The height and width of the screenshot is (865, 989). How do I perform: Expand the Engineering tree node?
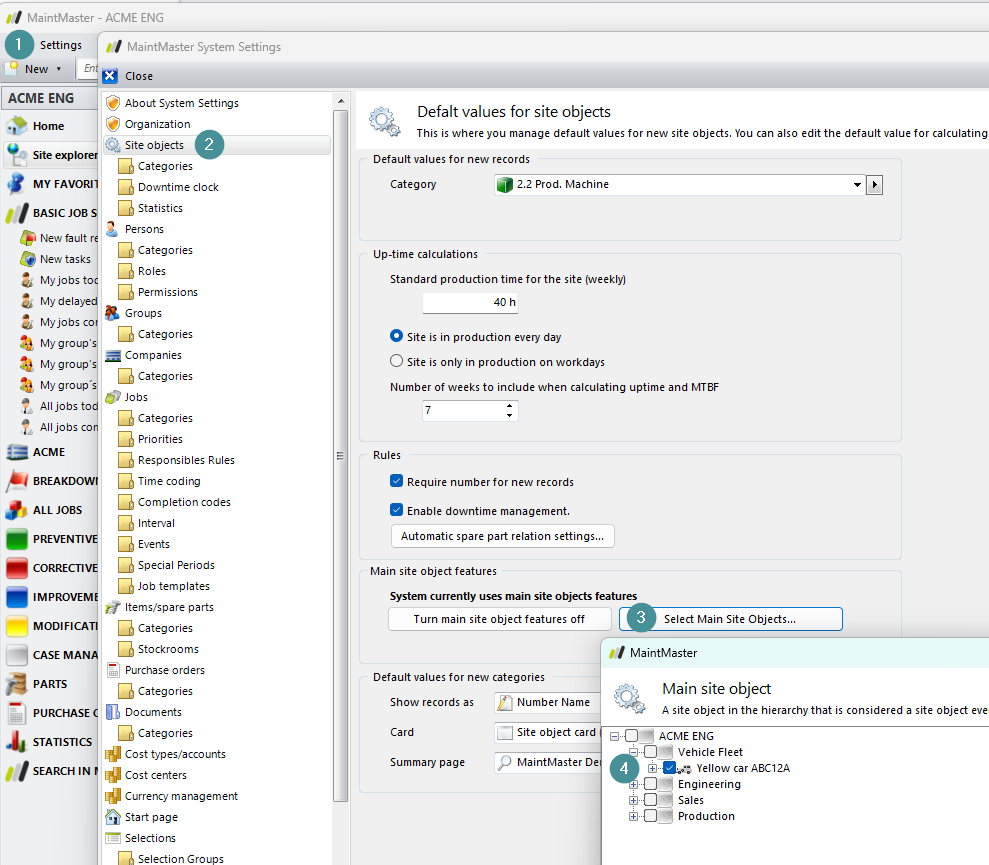(633, 785)
